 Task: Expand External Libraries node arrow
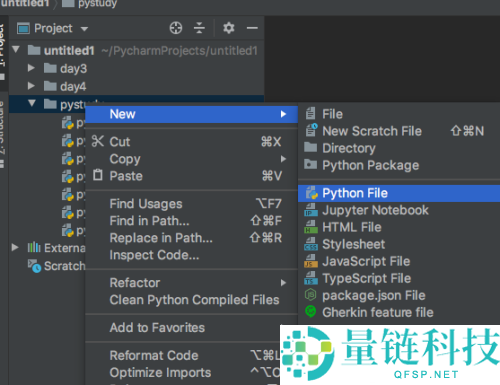click(x=15, y=247)
